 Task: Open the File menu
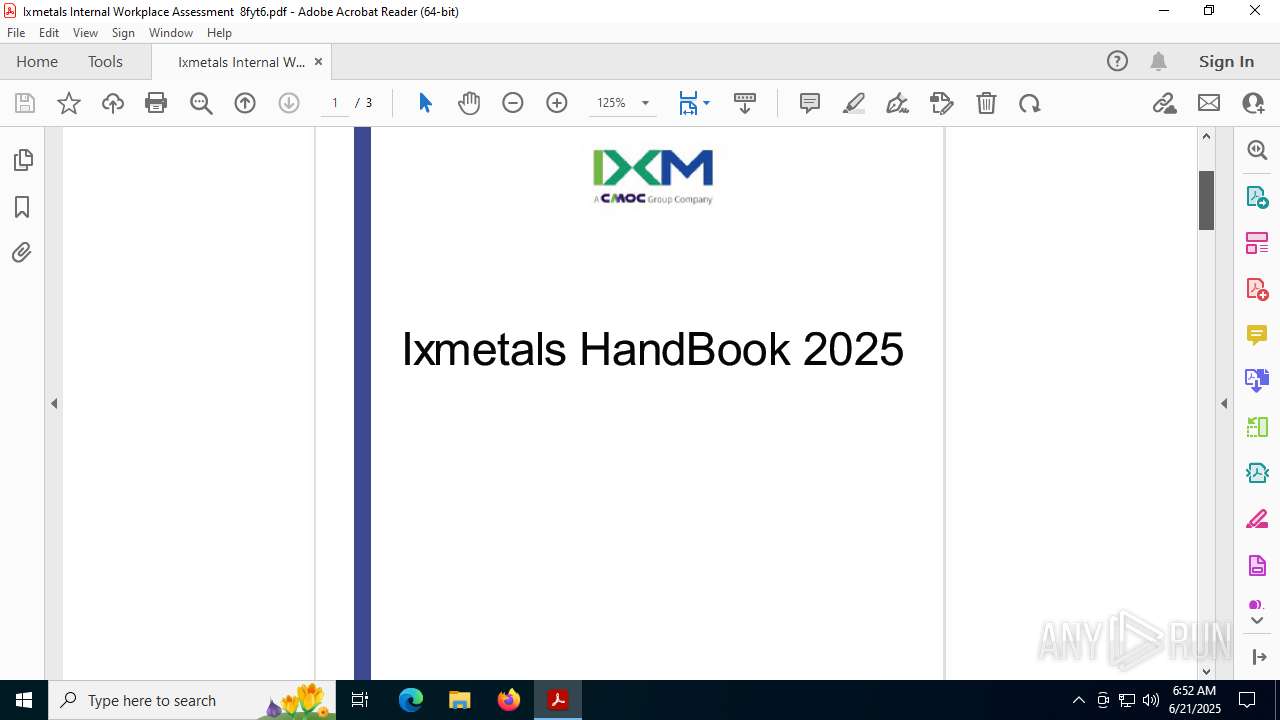tap(16, 33)
